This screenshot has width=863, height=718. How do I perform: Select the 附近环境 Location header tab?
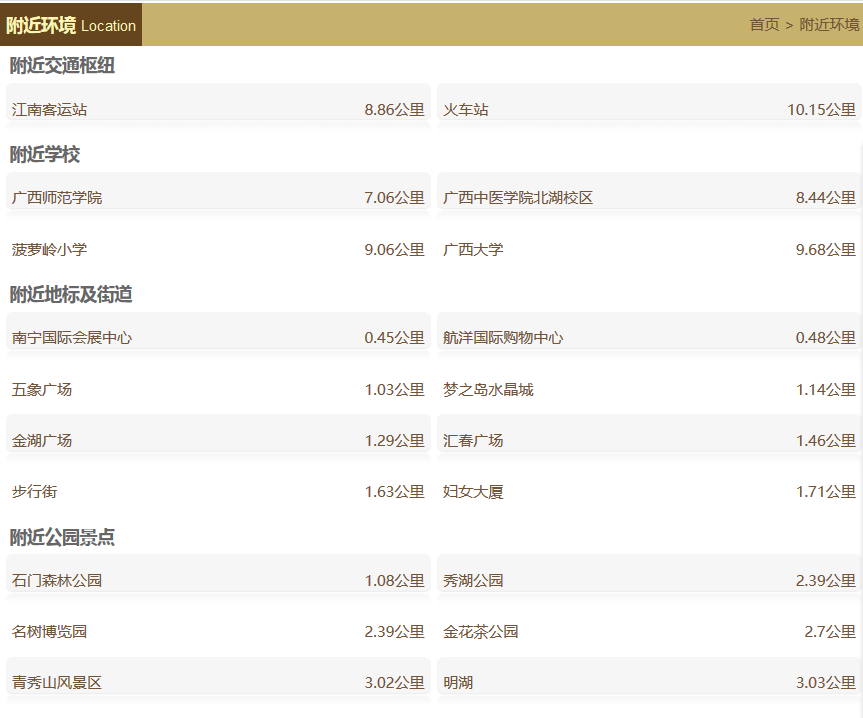71,25
